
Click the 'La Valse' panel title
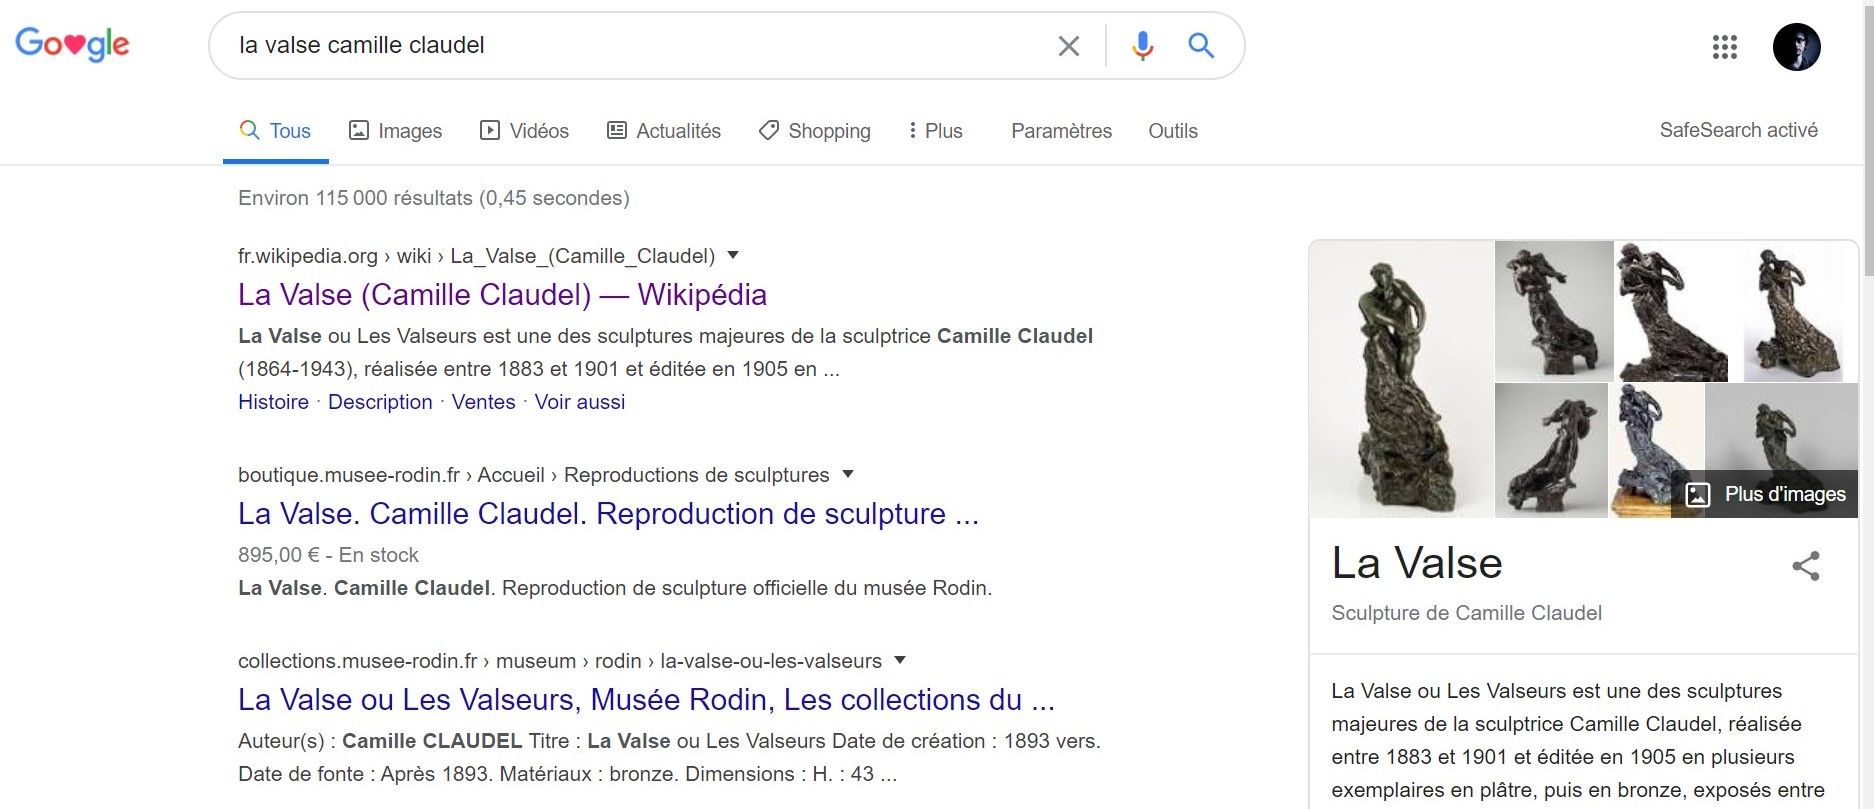pyautogui.click(x=1417, y=563)
